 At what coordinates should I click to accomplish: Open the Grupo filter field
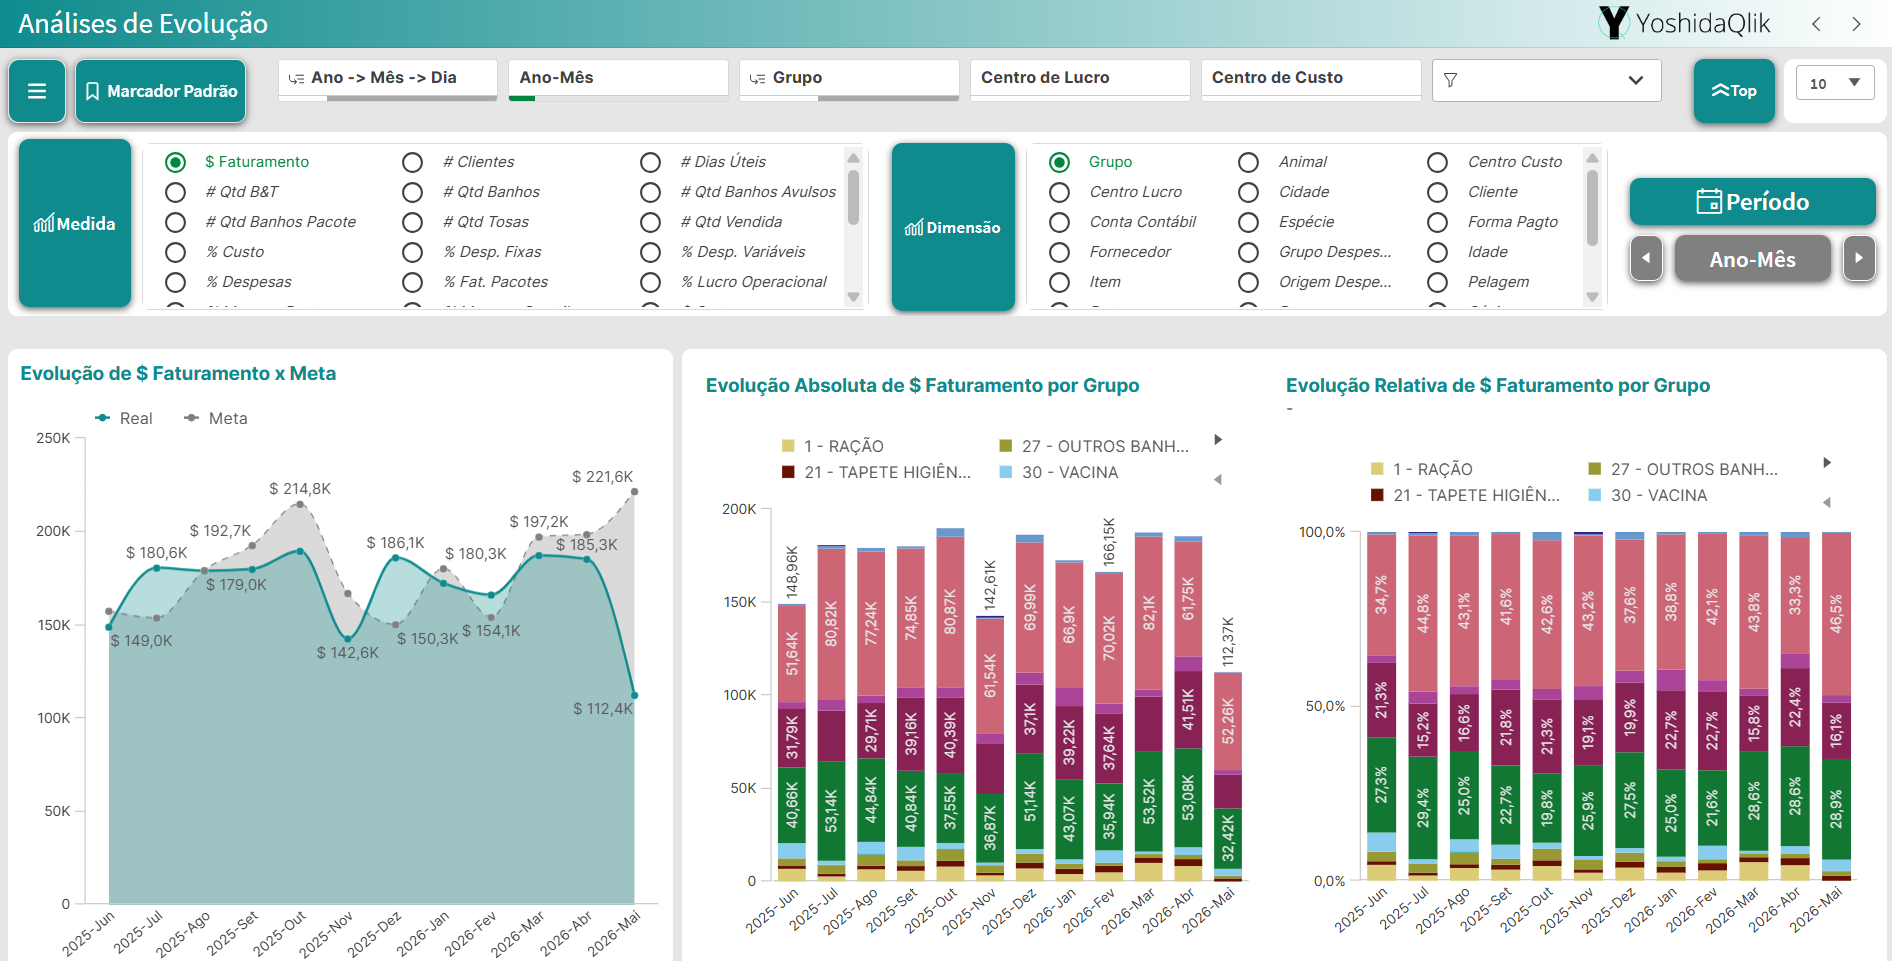[849, 78]
